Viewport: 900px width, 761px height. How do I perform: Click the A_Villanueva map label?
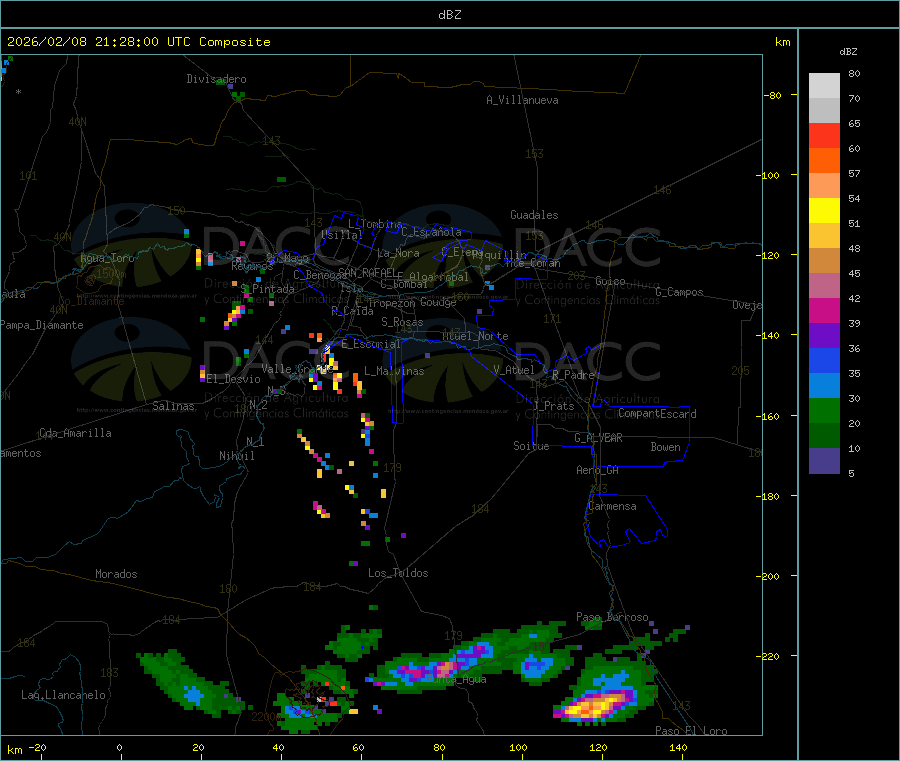tap(522, 100)
